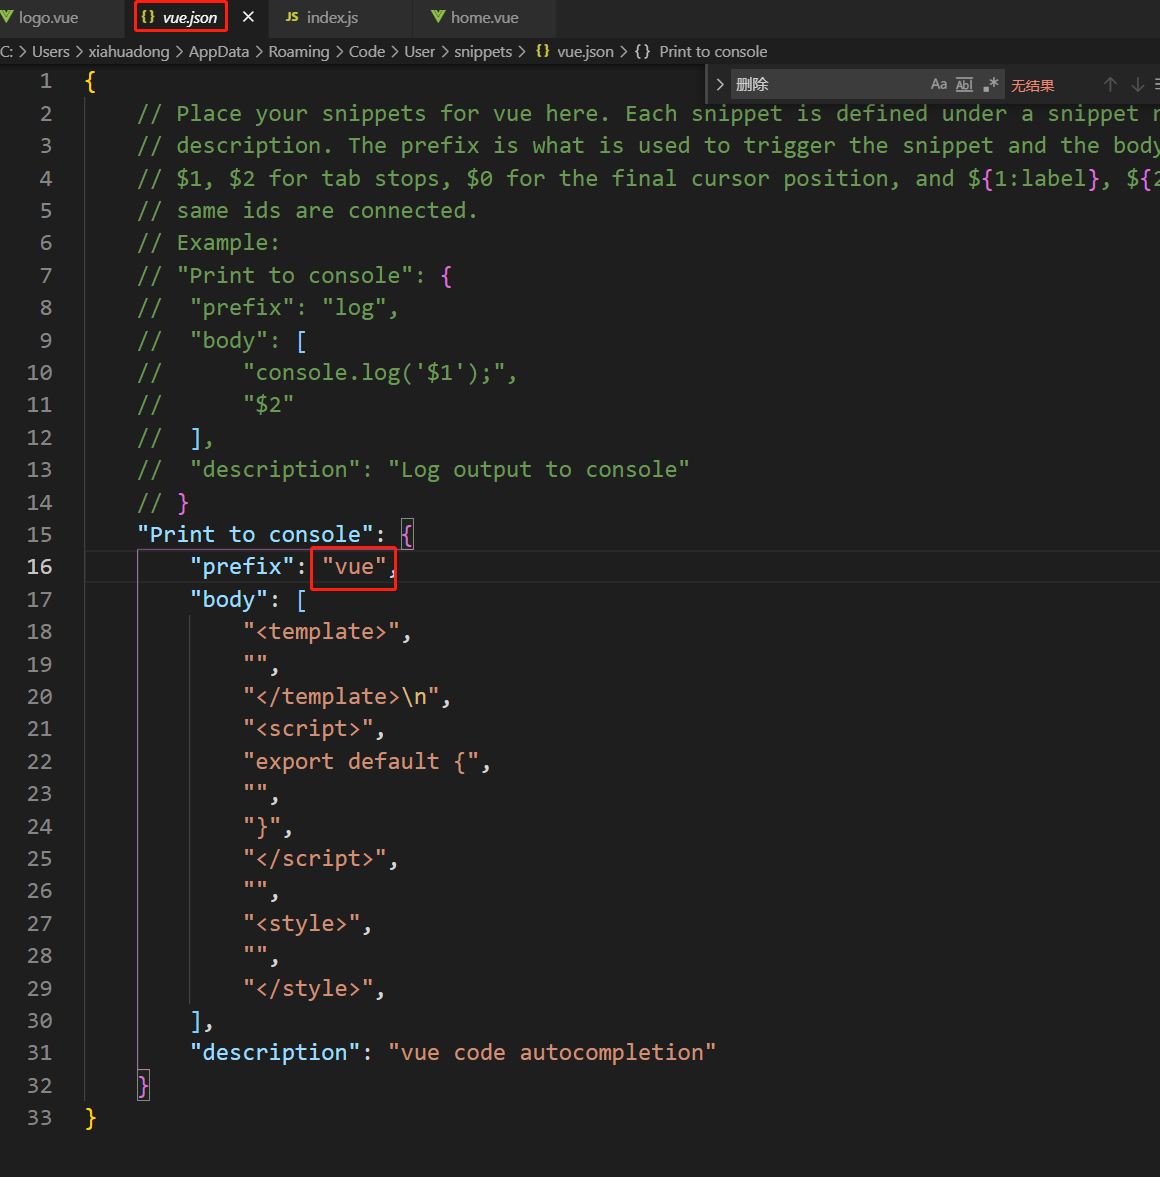Screen dimensions: 1160x1177
Task: Click the "// Example:" comment line
Action: 208,243
